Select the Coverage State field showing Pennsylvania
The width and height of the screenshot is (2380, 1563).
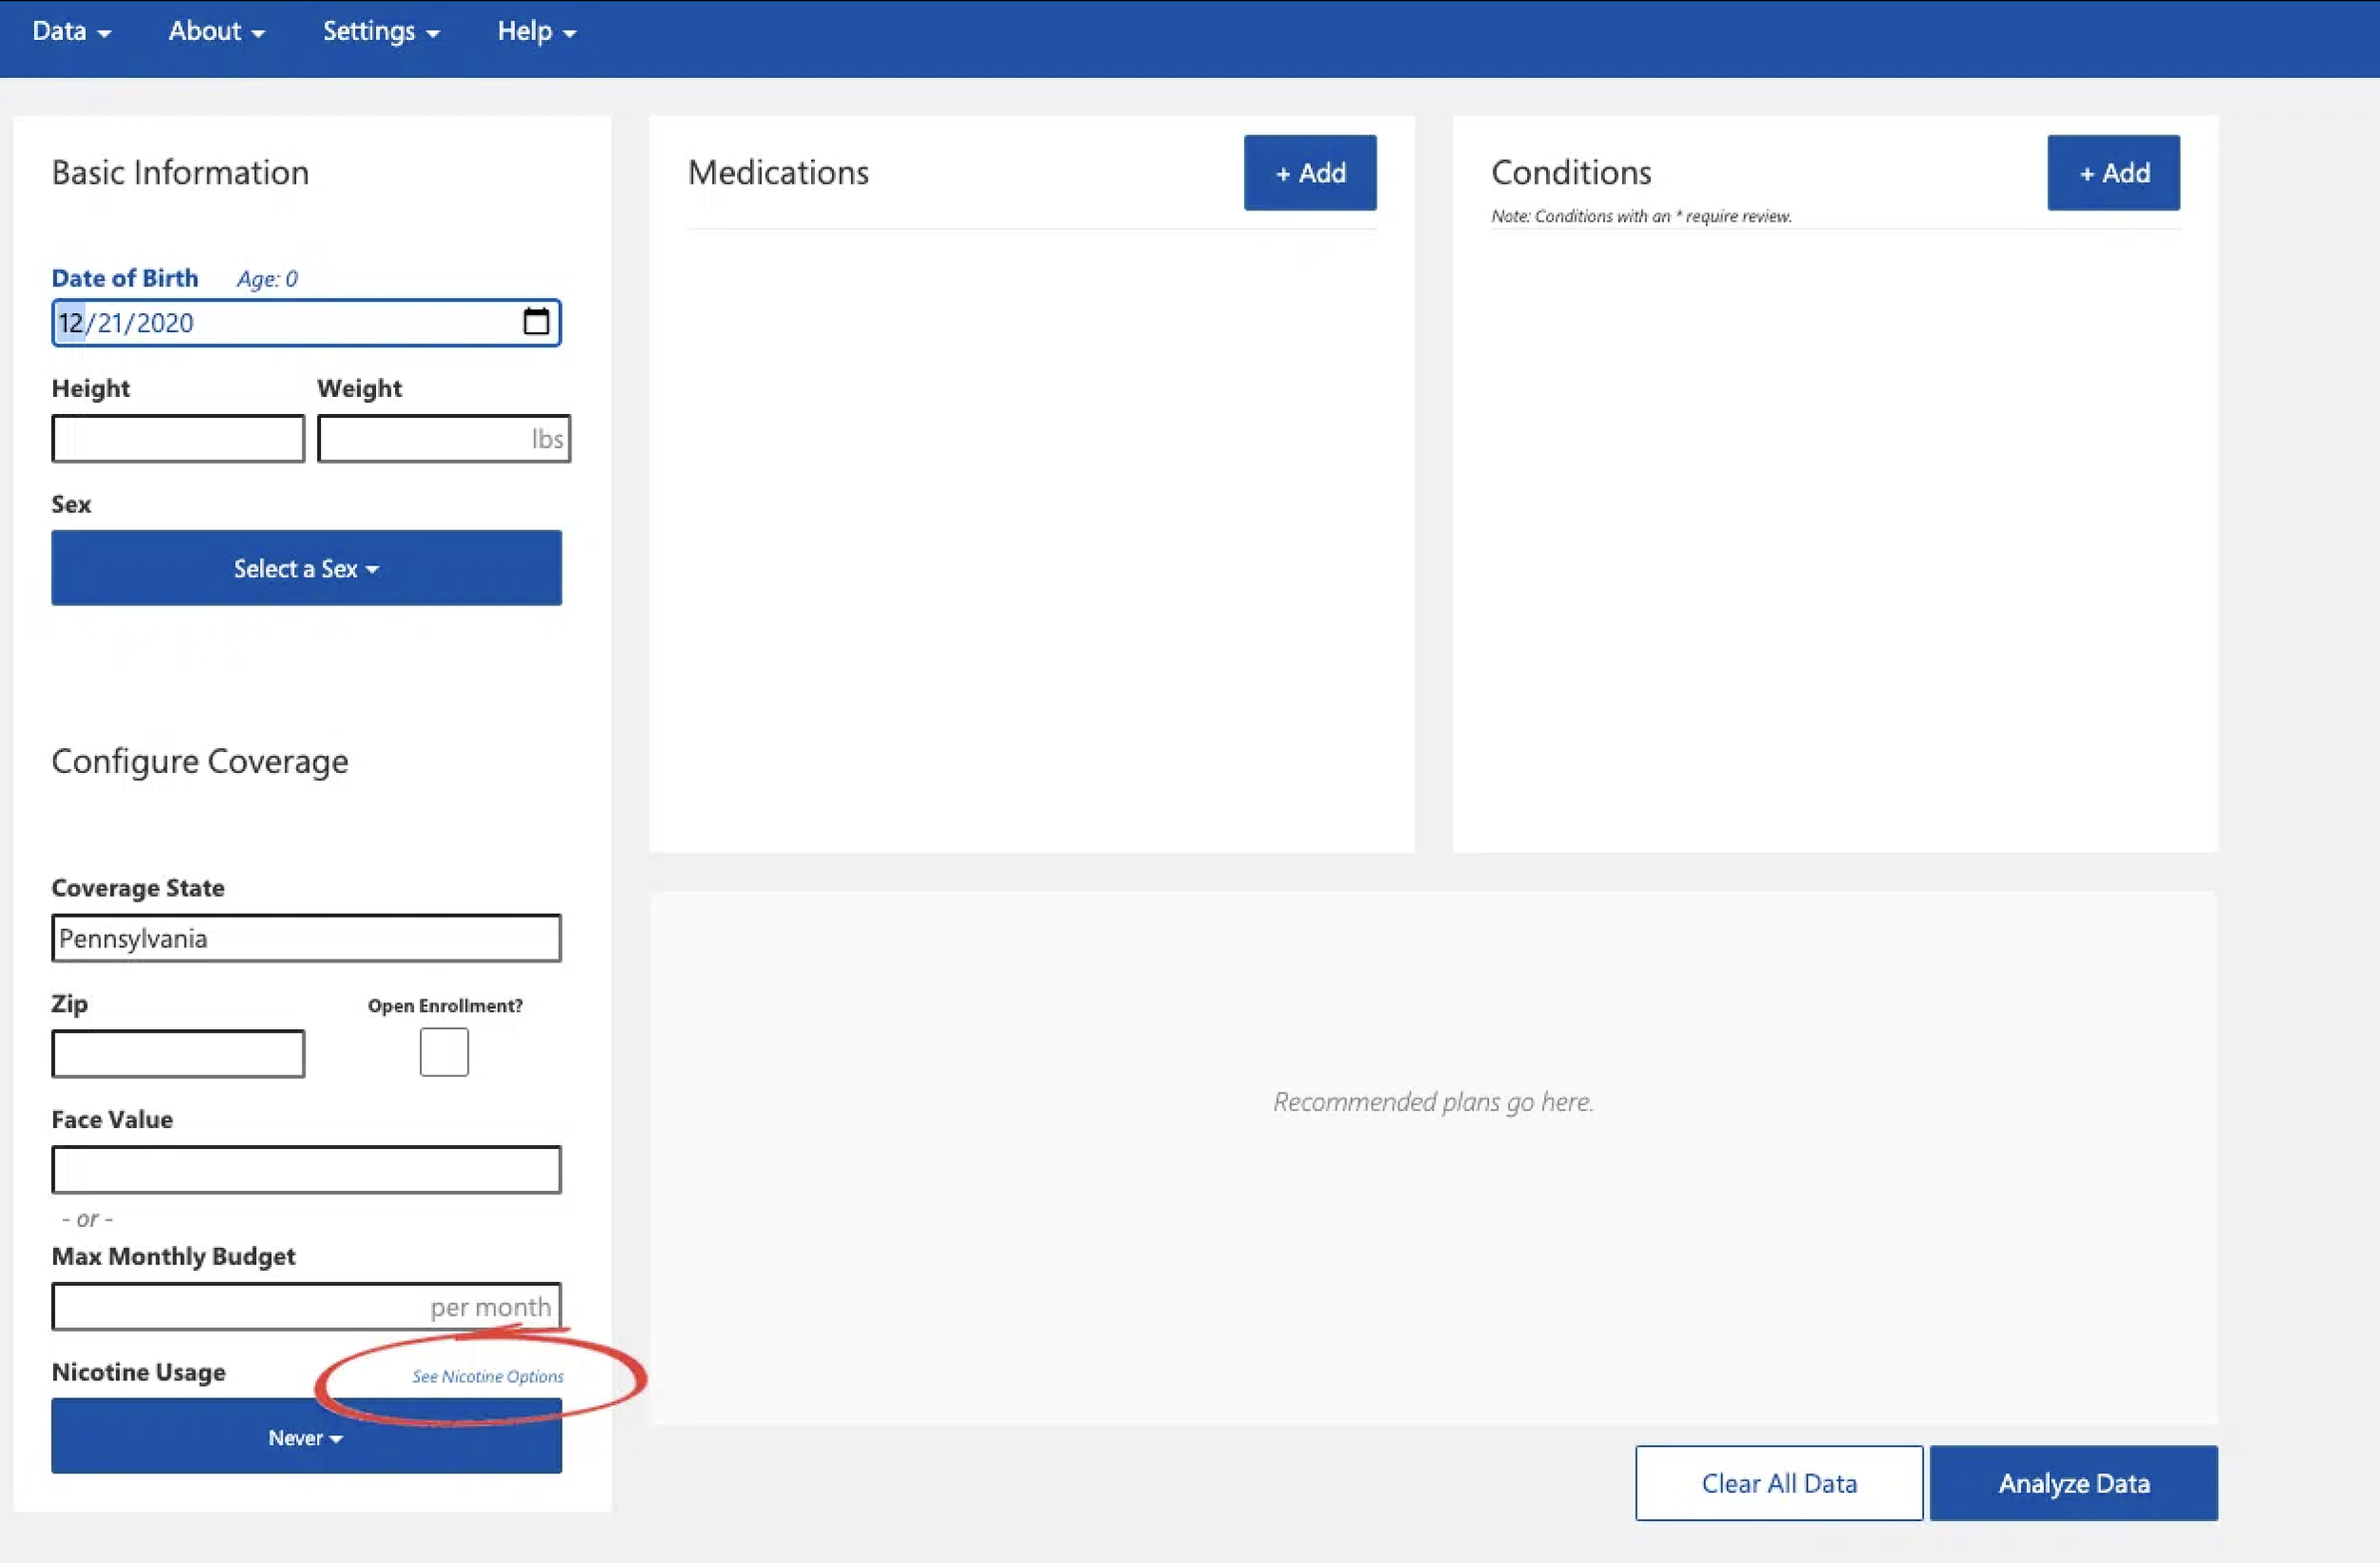[x=306, y=939]
